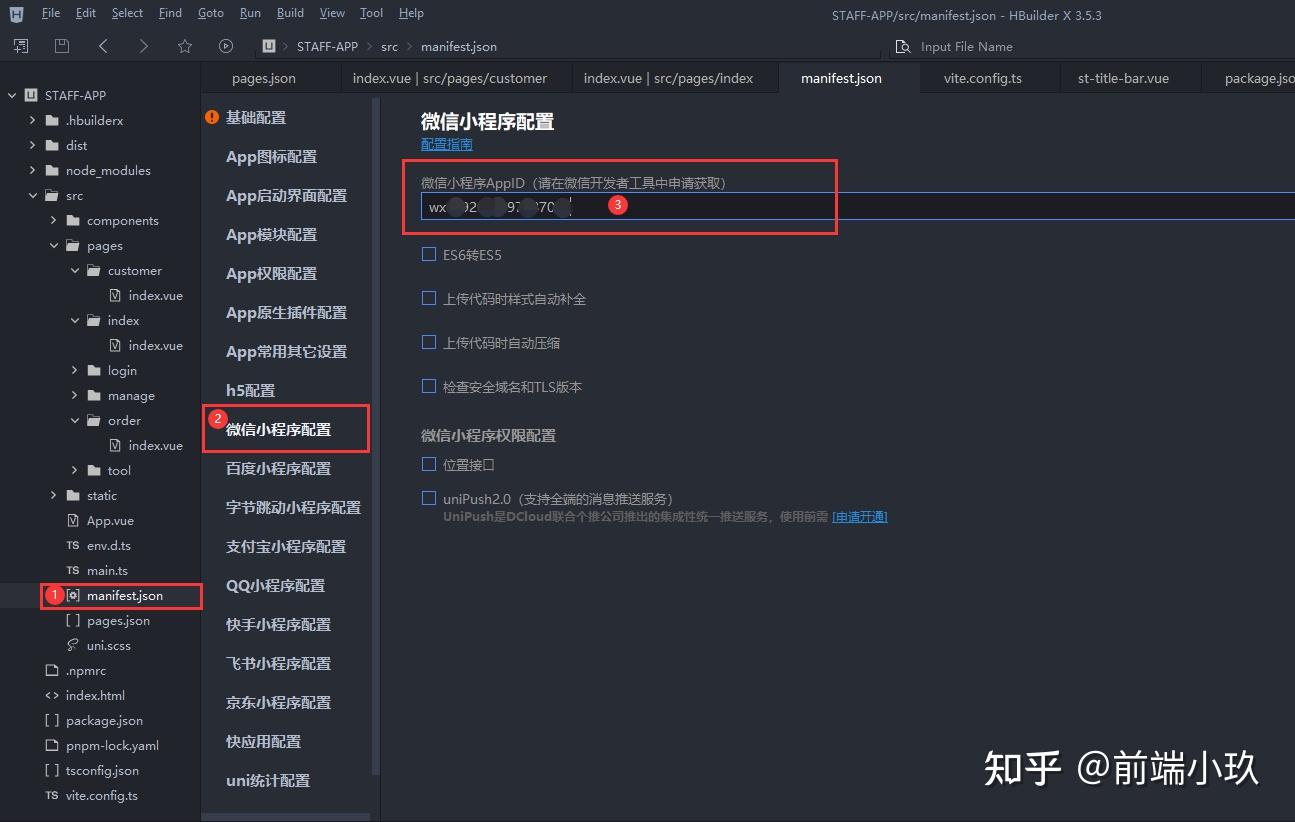Check 上传代码时自动压缩 option
This screenshot has width=1295, height=822.
click(x=429, y=342)
